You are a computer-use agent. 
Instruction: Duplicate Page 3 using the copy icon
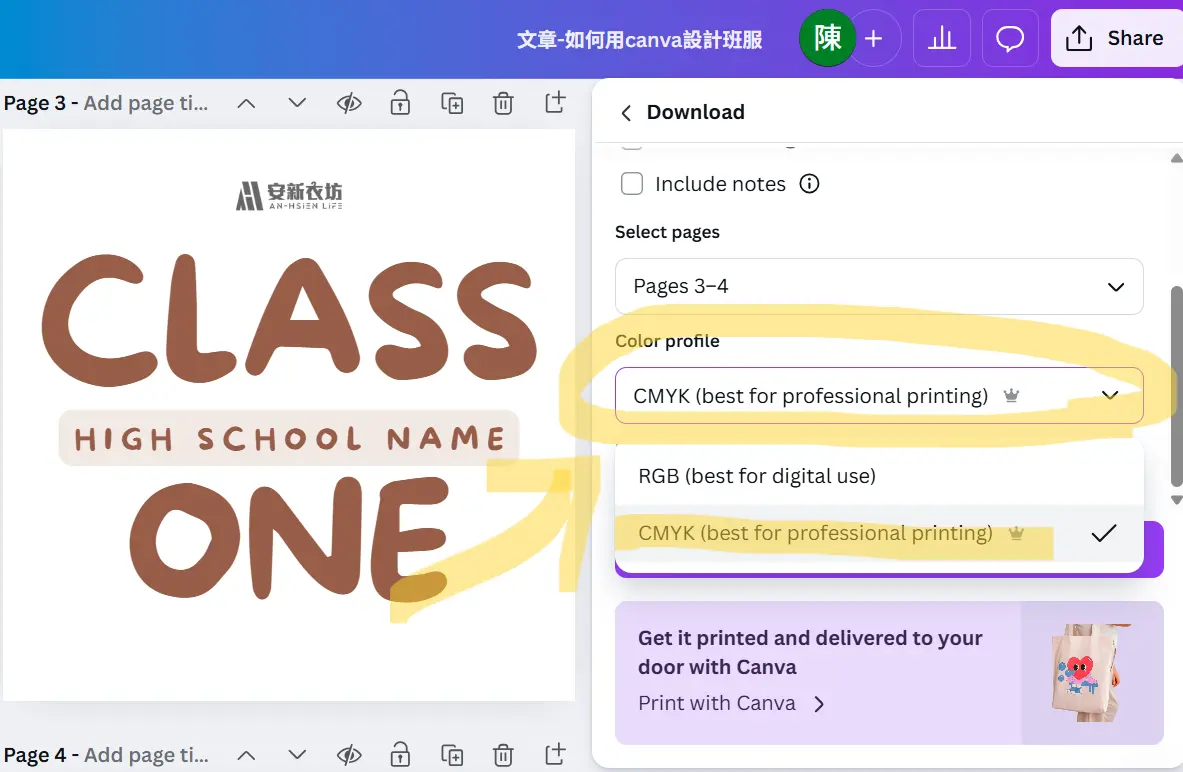tap(452, 103)
